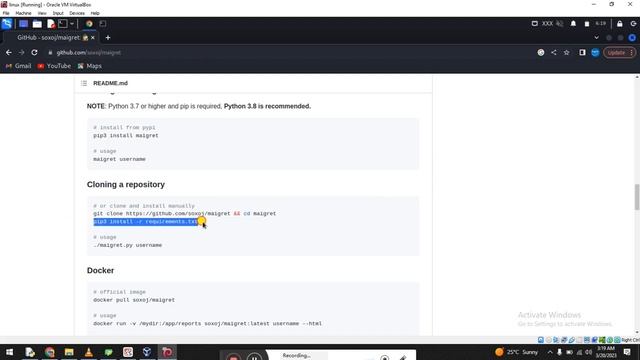Click Windows taskbar volume icon
Viewport: 640px width, 360px height.
pos(589,352)
